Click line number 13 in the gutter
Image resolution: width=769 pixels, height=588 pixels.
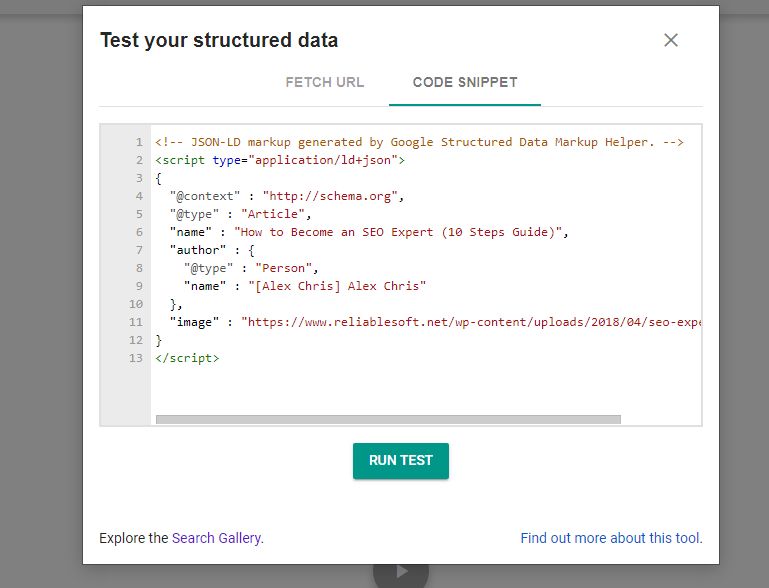coord(136,358)
